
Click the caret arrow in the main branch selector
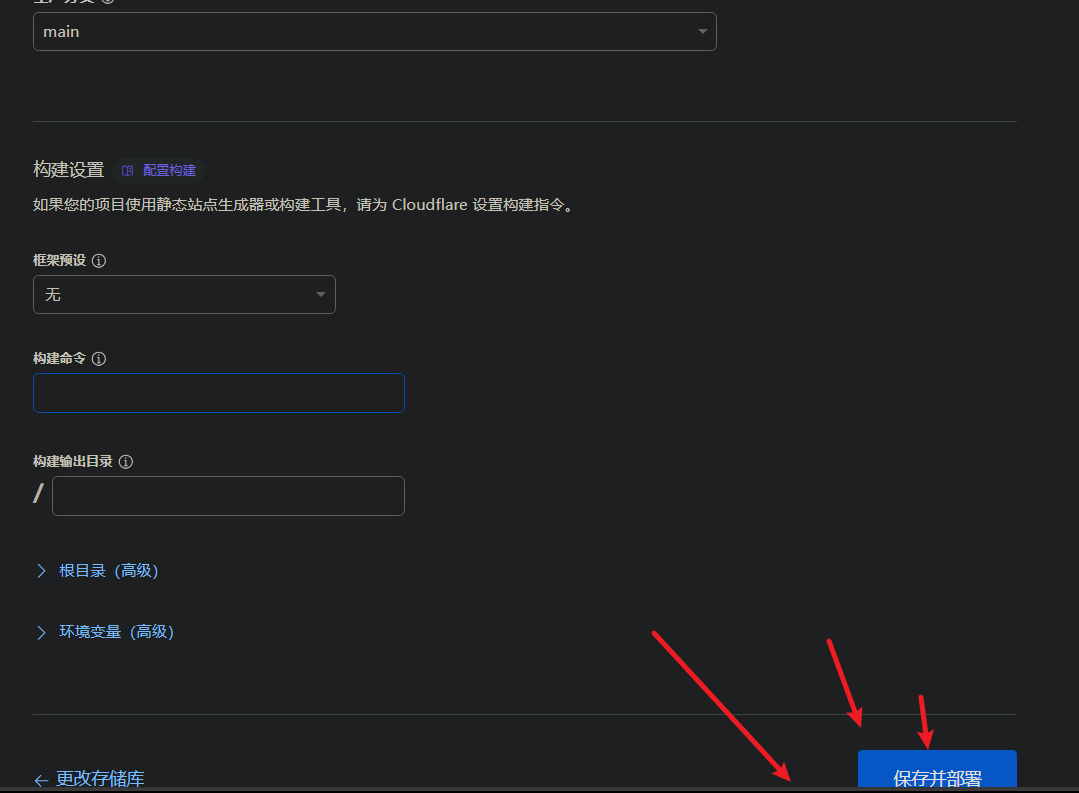tap(702, 32)
